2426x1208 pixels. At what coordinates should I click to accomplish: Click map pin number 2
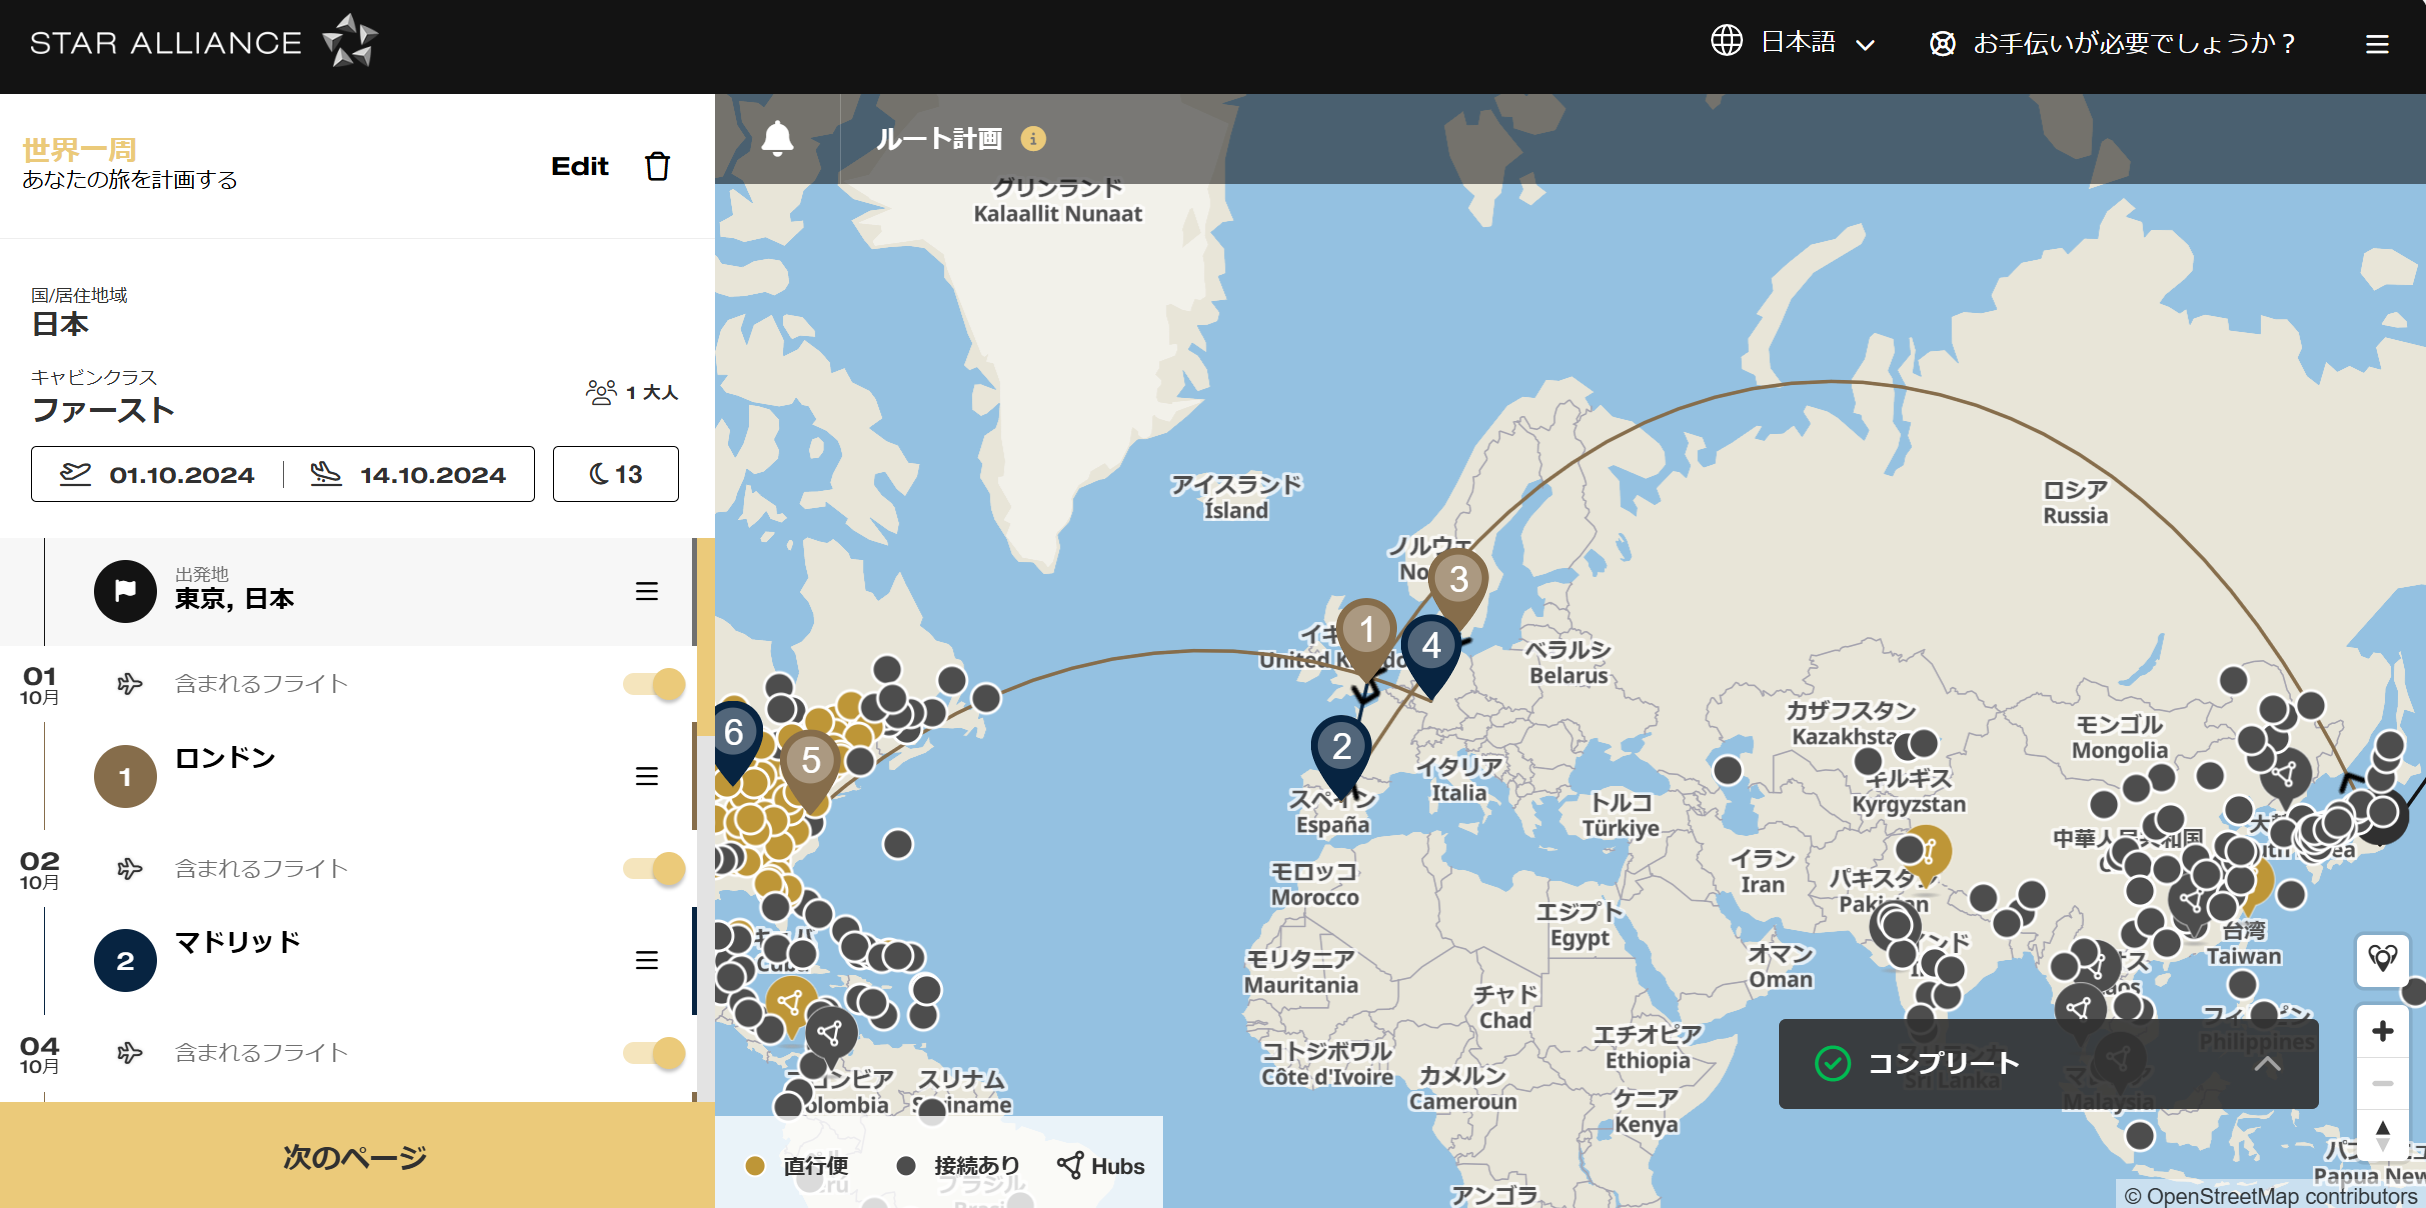[x=1341, y=749]
